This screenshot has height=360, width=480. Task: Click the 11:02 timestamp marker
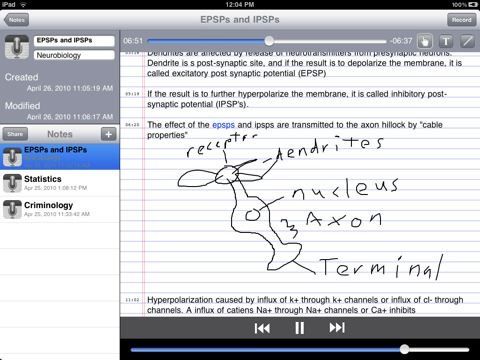pyautogui.click(x=132, y=300)
